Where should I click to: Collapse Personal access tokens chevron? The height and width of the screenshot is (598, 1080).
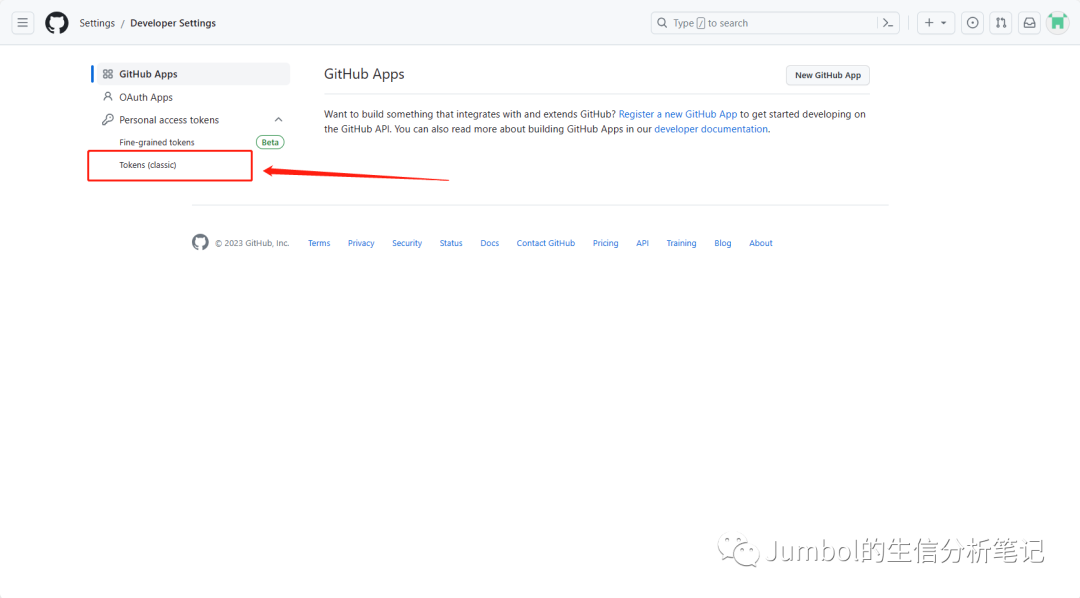(278, 120)
